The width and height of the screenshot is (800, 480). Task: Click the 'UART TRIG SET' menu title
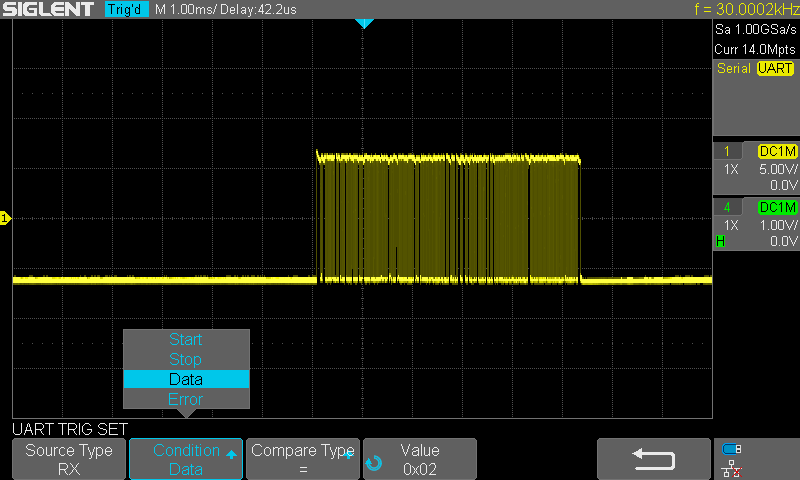[x=70, y=430]
